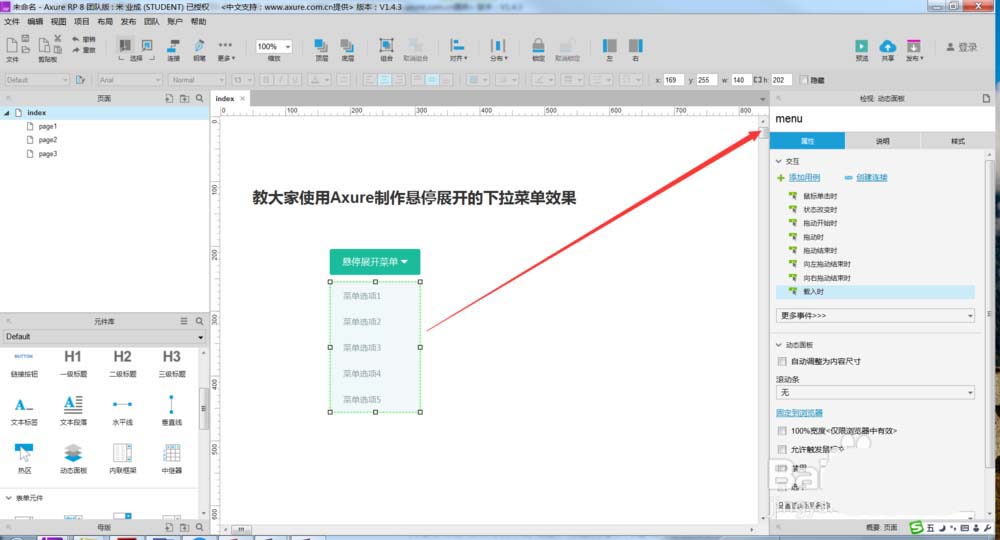Switch to the 样式 tab

pyautogui.click(x=957, y=141)
